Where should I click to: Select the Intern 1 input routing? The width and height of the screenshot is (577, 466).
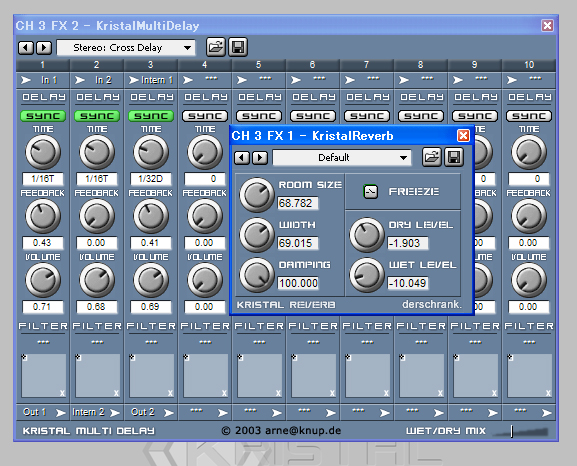coord(151,80)
